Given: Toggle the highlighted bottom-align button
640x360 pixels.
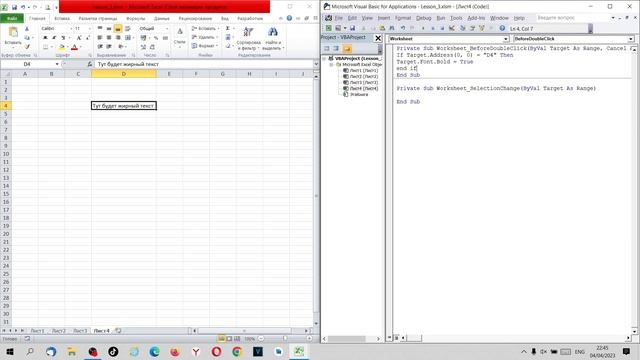Looking at the screenshot, I should (118, 29).
